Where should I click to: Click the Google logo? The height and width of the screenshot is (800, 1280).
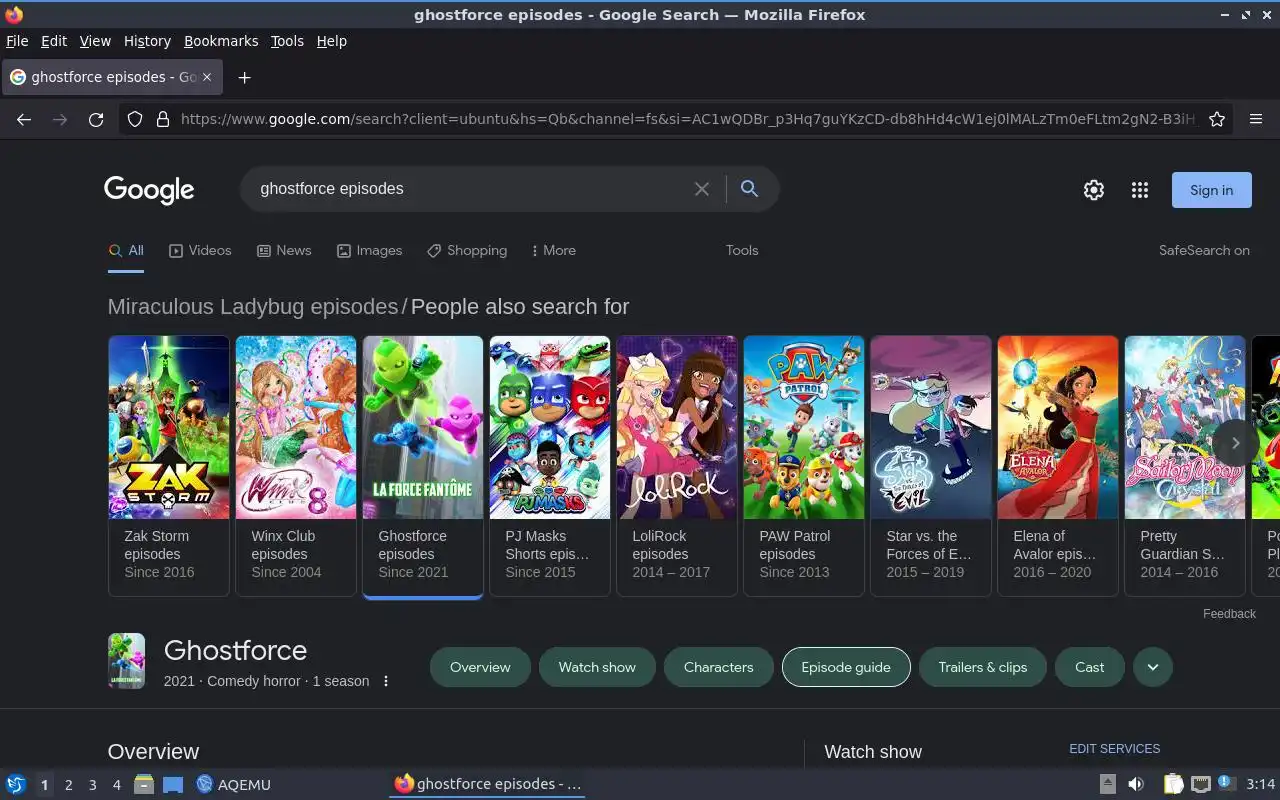[x=149, y=190]
